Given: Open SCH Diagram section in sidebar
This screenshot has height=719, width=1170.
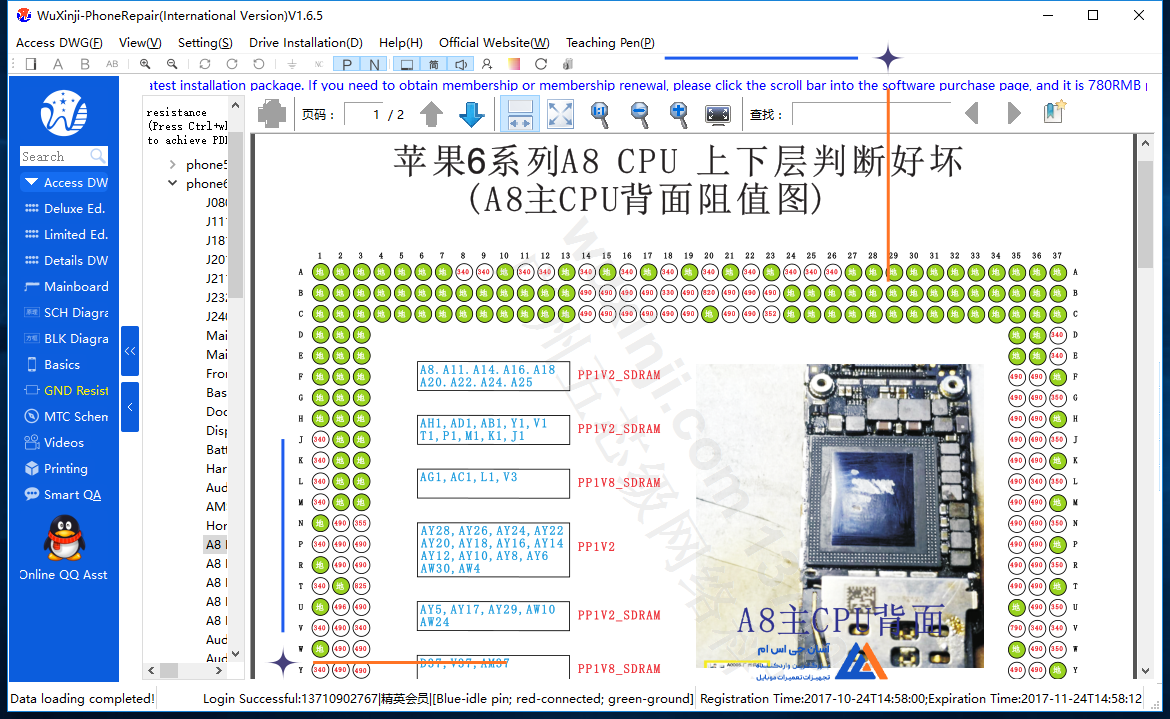Looking at the screenshot, I should pyautogui.click(x=66, y=313).
